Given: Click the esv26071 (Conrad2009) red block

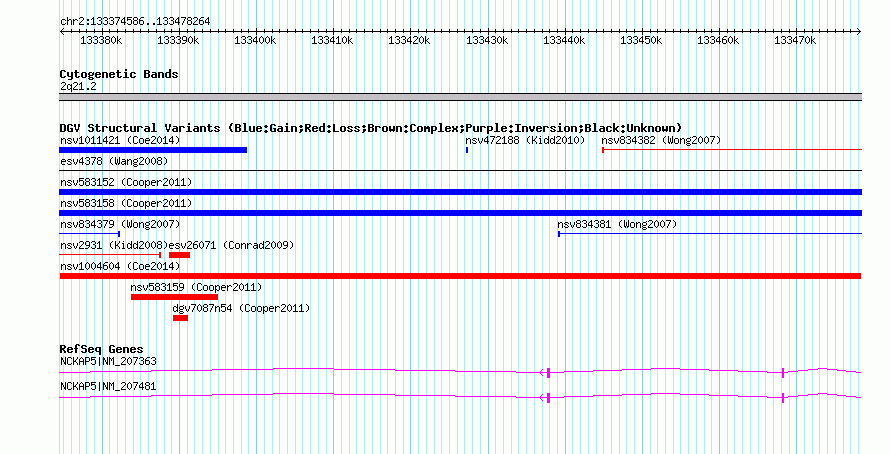Looking at the screenshot, I should pos(179,255).
